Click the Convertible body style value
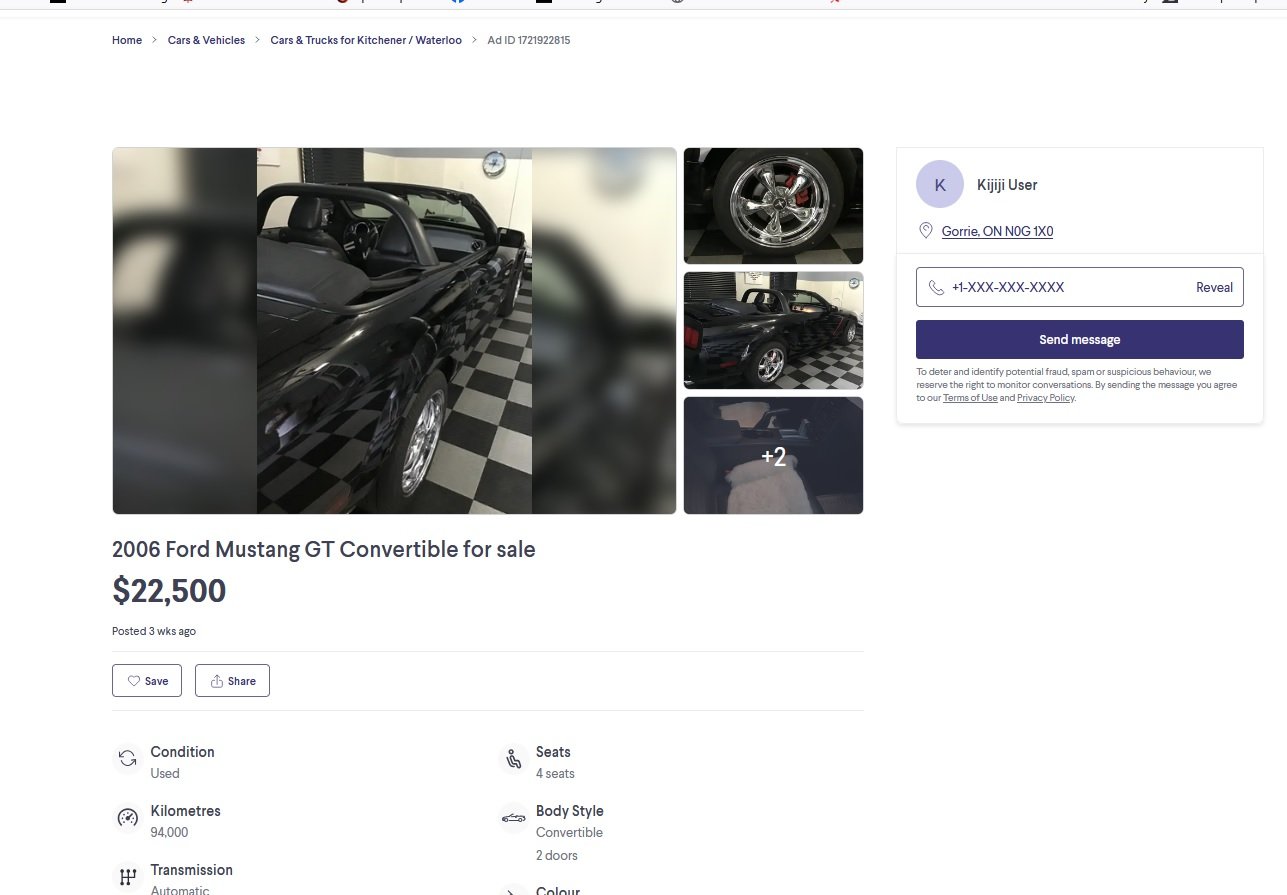The height and width of the screenshot is (895, 1287). (569, 832)
